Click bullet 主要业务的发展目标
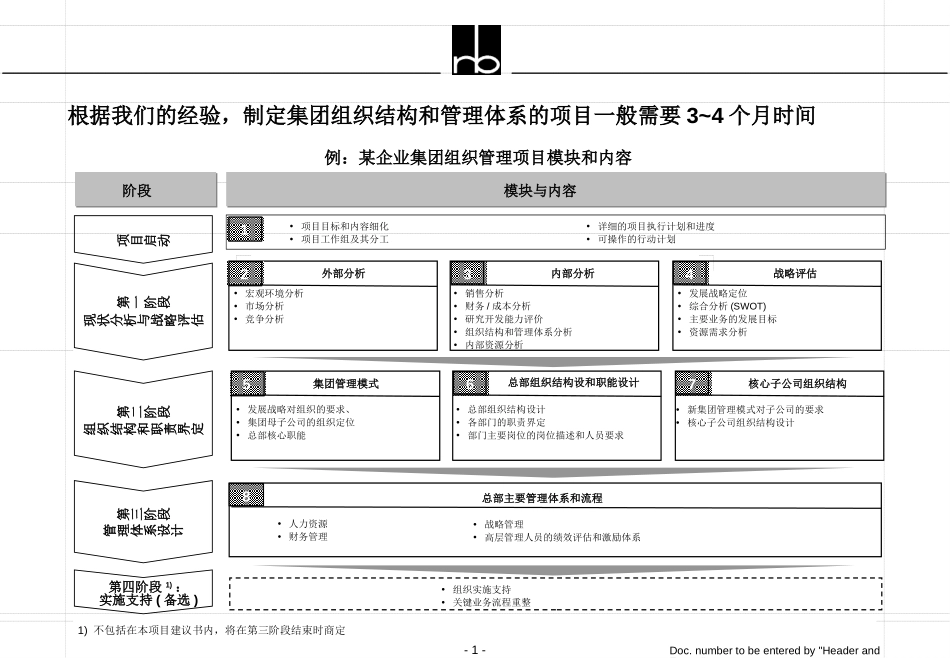The image size is (950, 658). 732,319
